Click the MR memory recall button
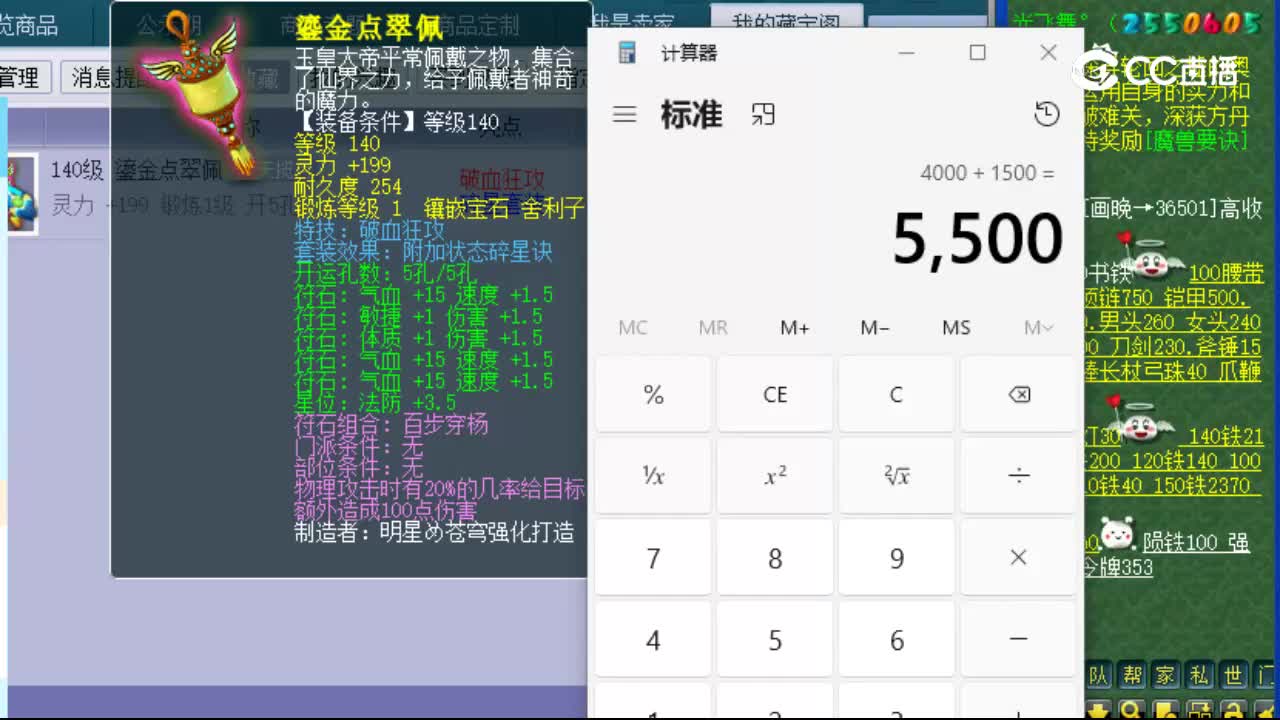The height and width of the screenshot is (720, 1280). tap(713, 328)
